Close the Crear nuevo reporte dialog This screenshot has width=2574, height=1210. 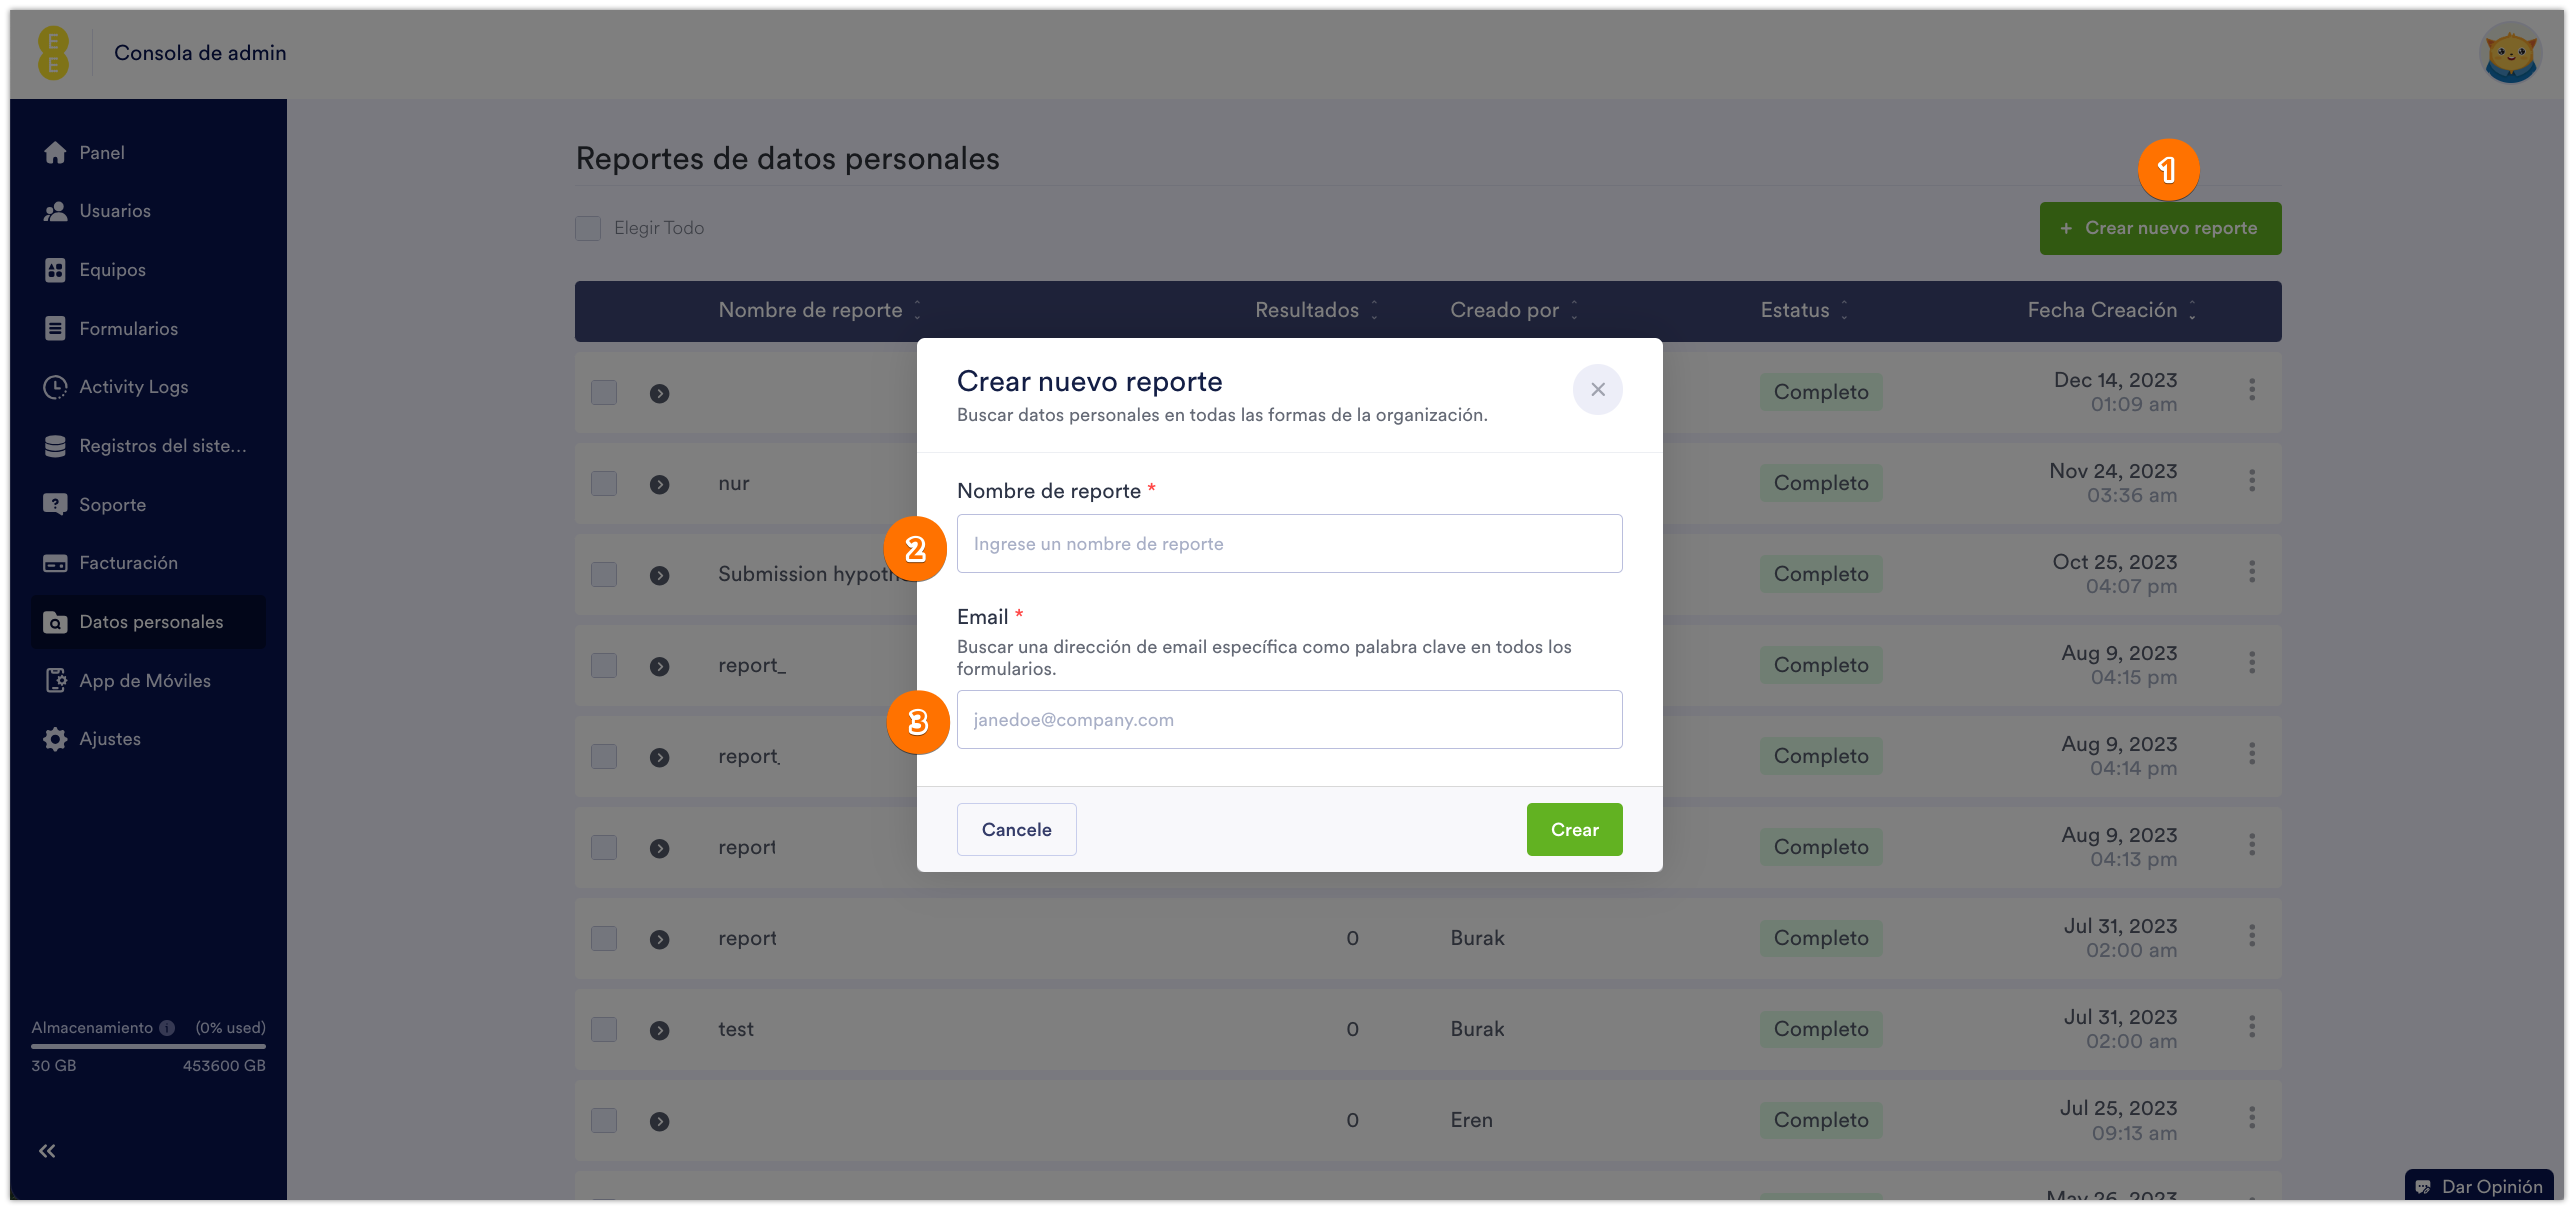pos(1597,389)
